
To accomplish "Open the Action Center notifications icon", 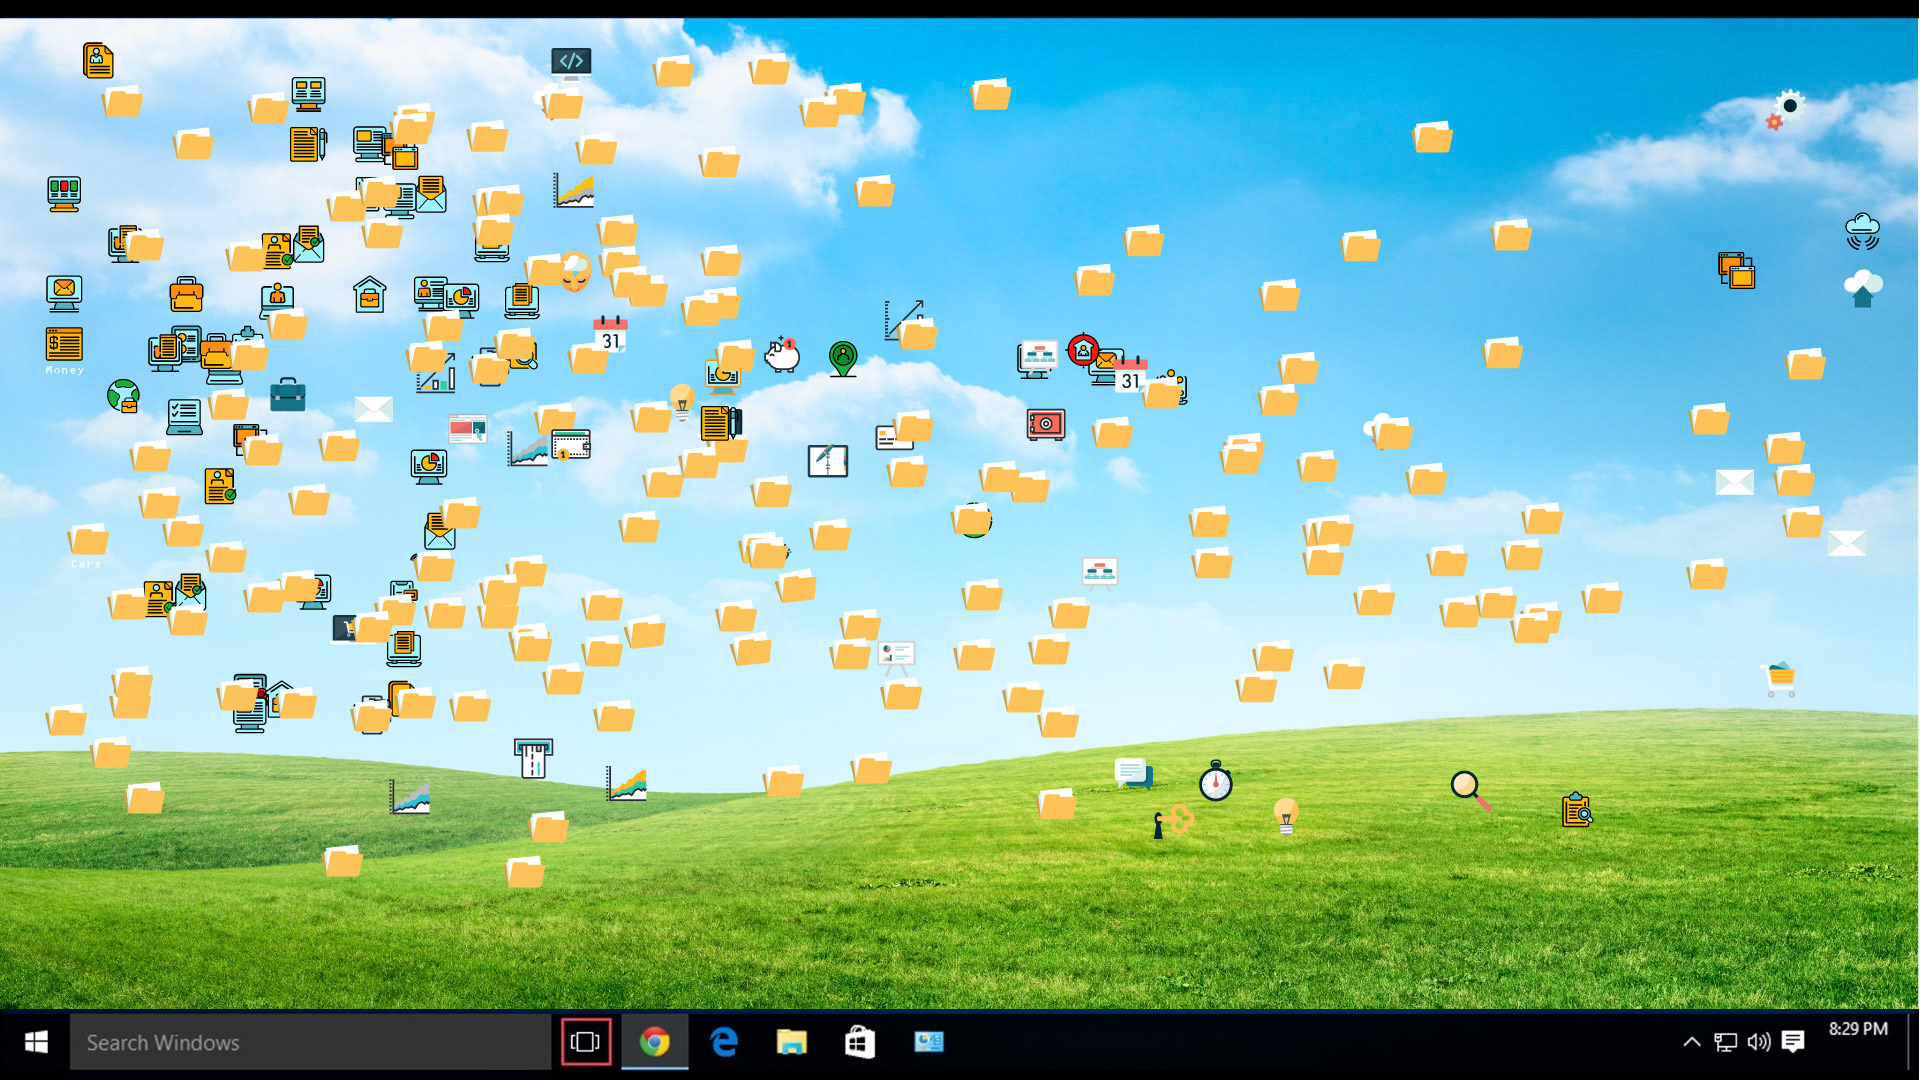I will pos(1793,1042).
